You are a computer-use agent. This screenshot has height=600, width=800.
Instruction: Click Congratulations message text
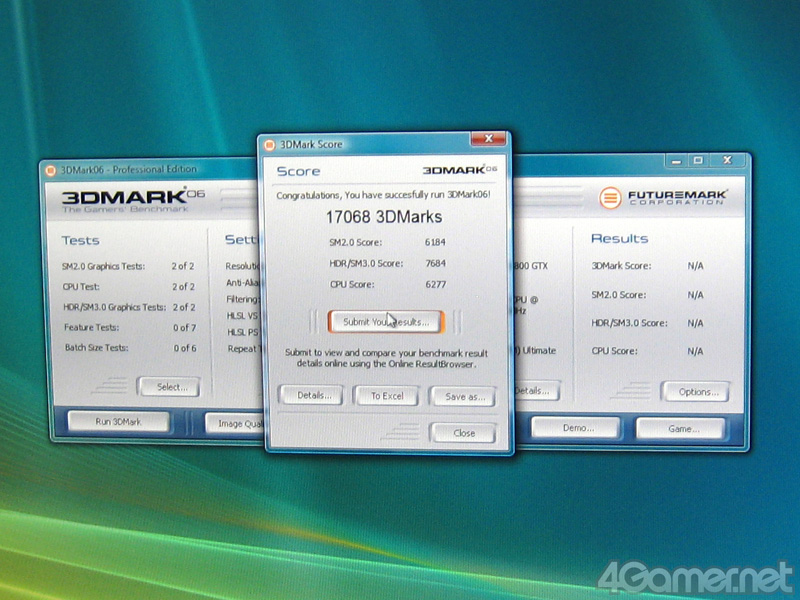coord(383,195)
